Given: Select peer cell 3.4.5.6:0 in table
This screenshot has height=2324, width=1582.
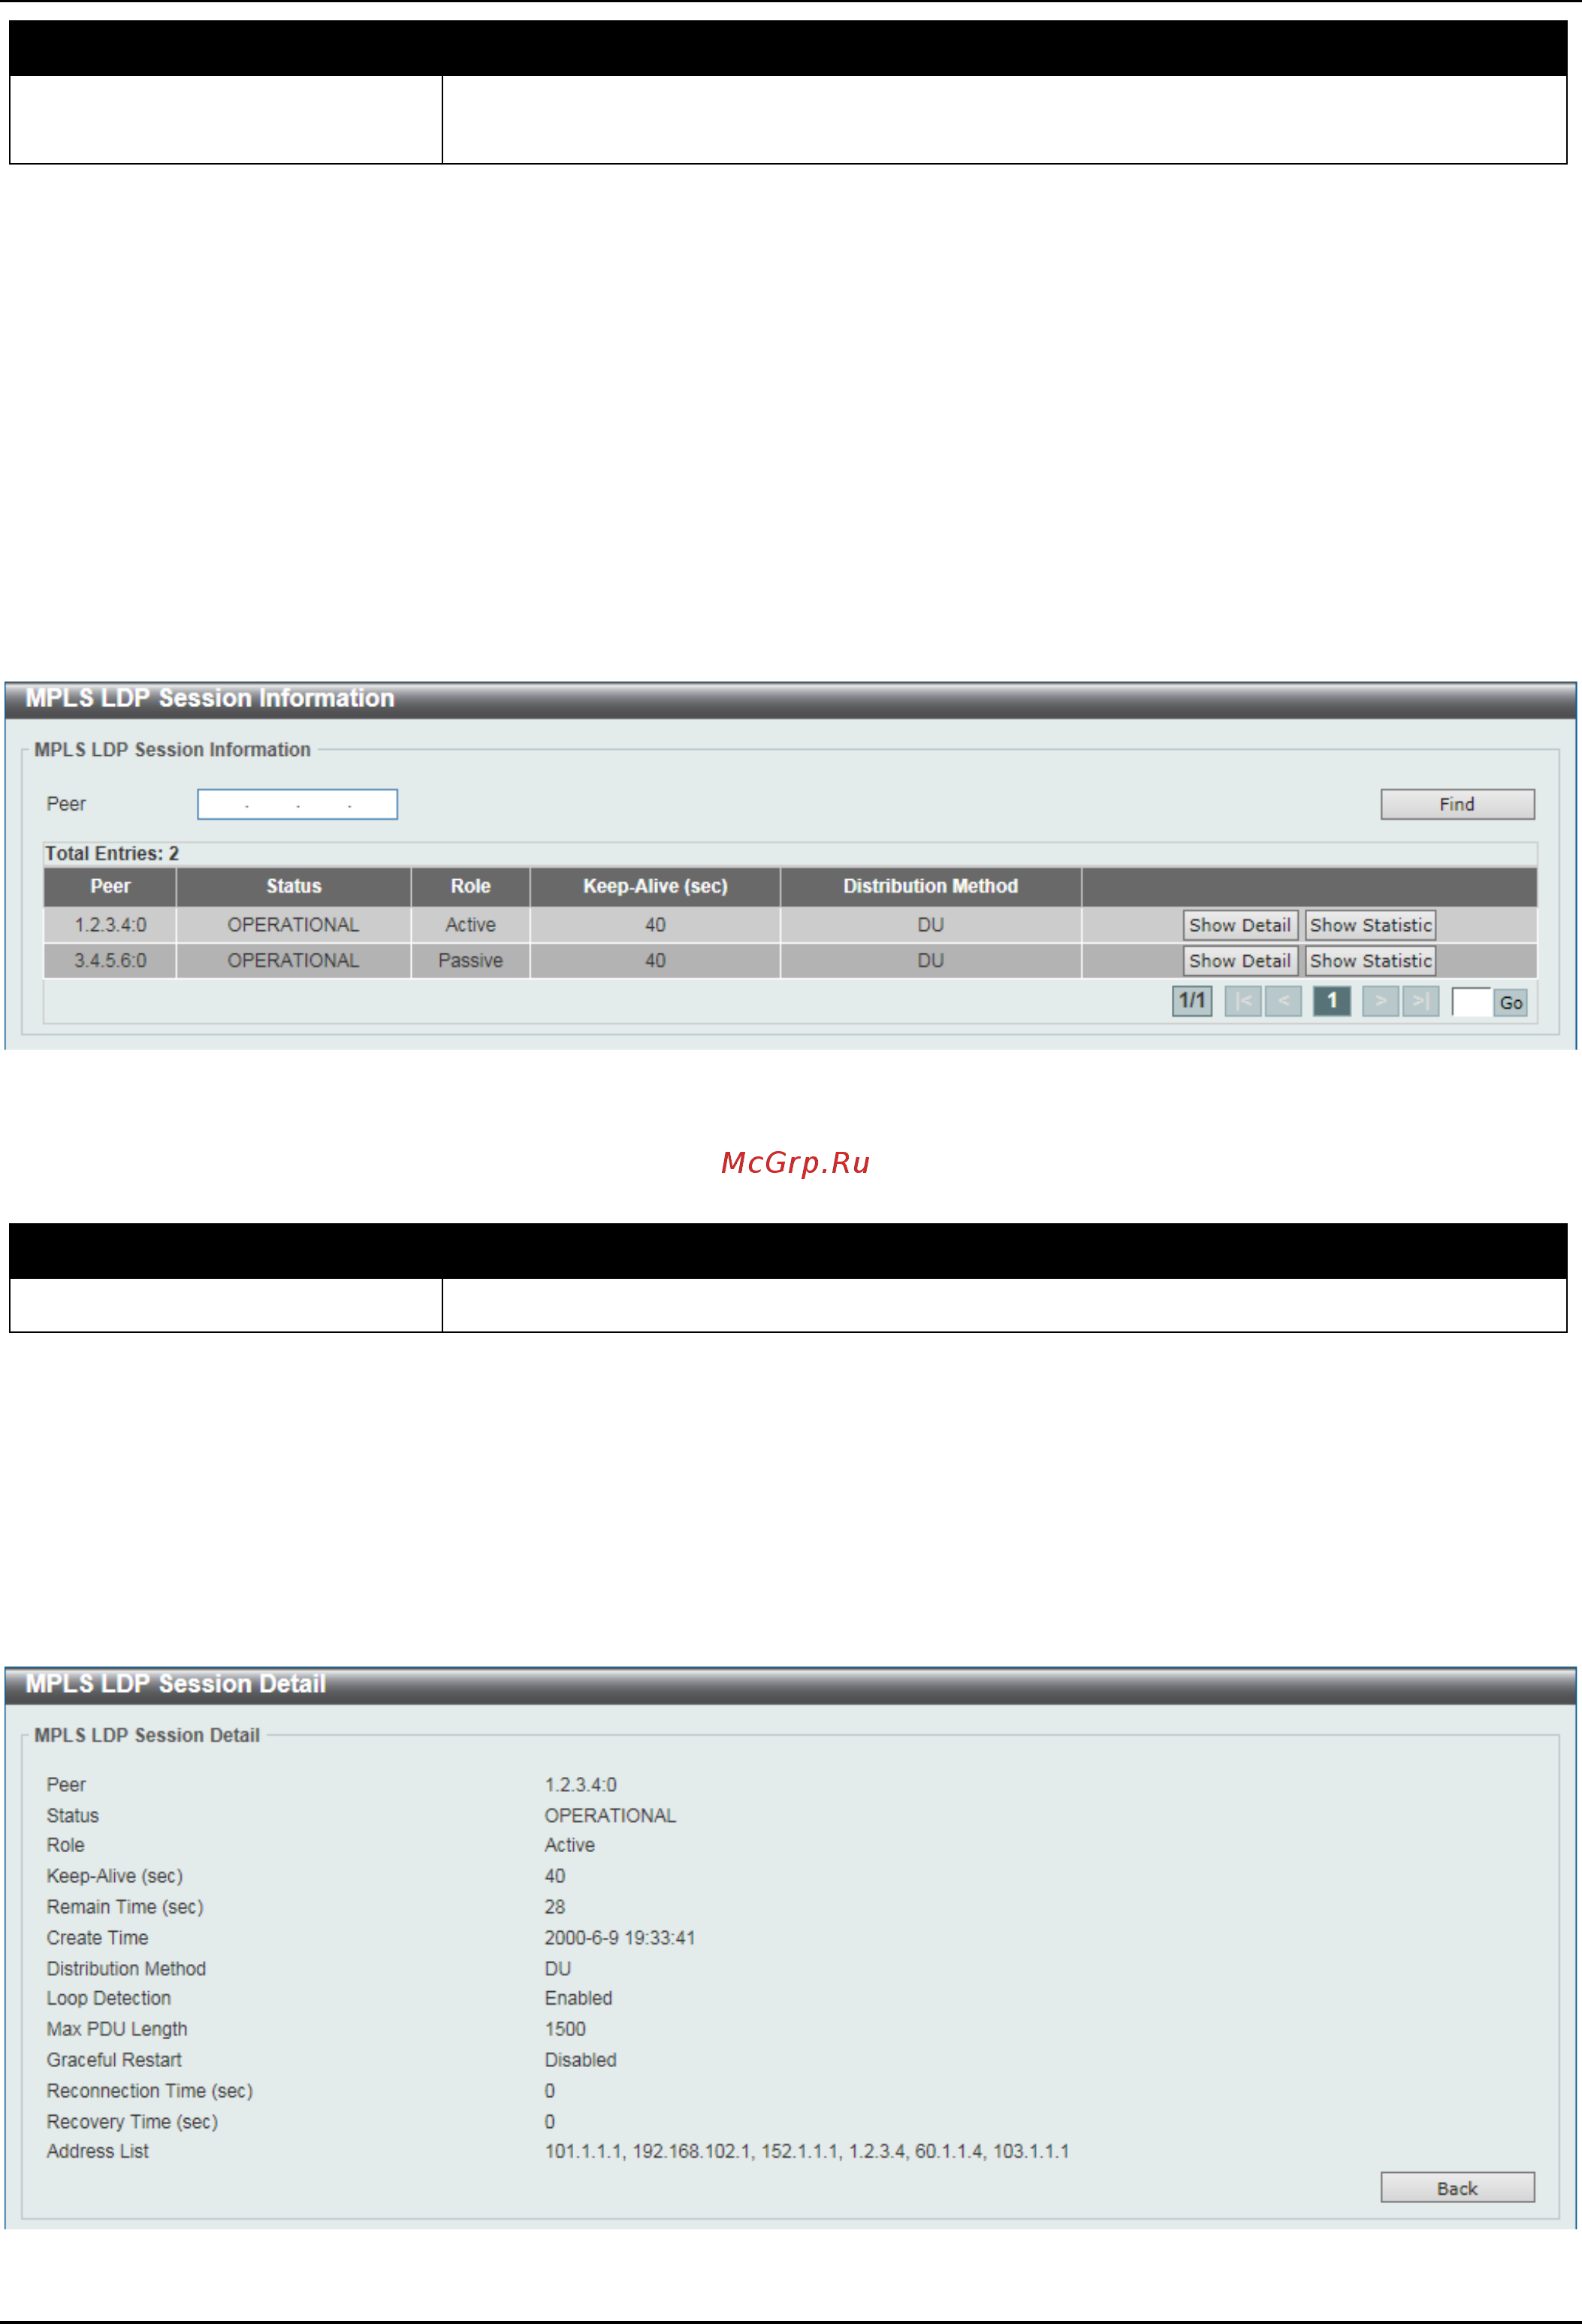Looking at the screenshot, I should (x=110, y=961).
